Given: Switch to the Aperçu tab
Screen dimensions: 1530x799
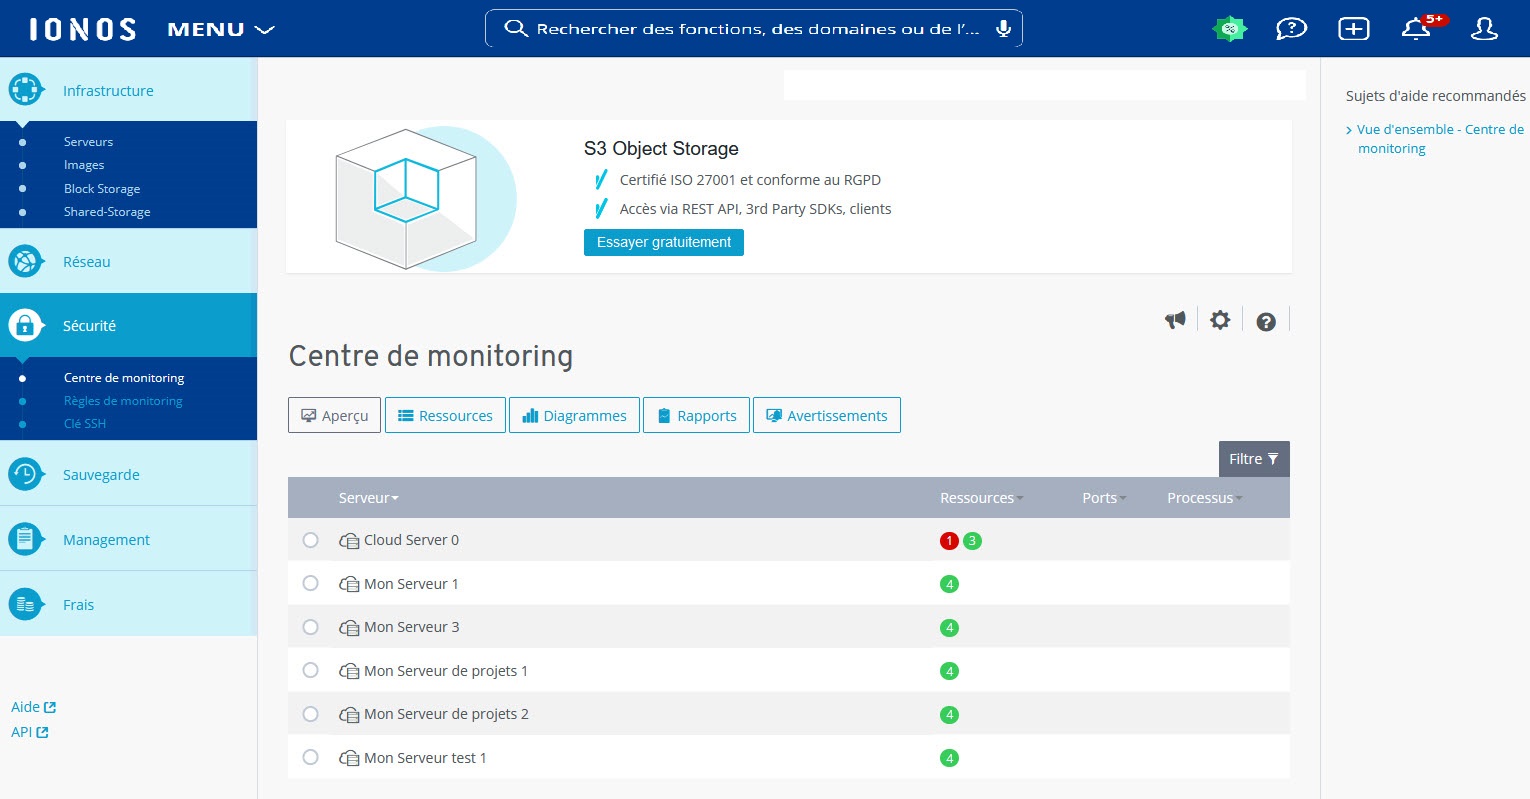Looking at the screenshot, I should coord(335,415).
